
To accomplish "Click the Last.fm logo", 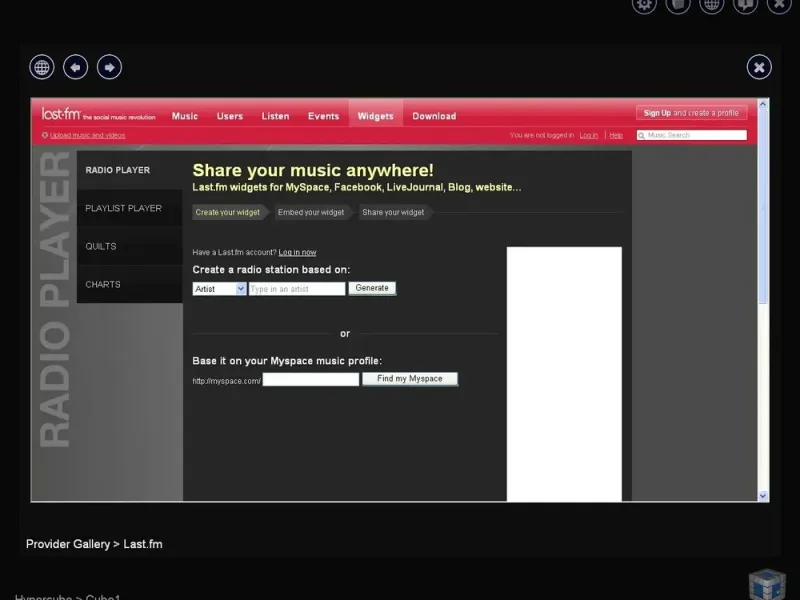I will click(61, 114).
